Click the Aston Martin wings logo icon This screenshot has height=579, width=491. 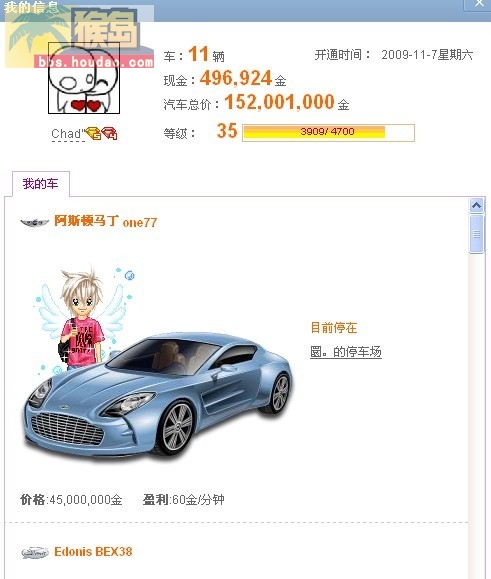click(x=34, y=222)
